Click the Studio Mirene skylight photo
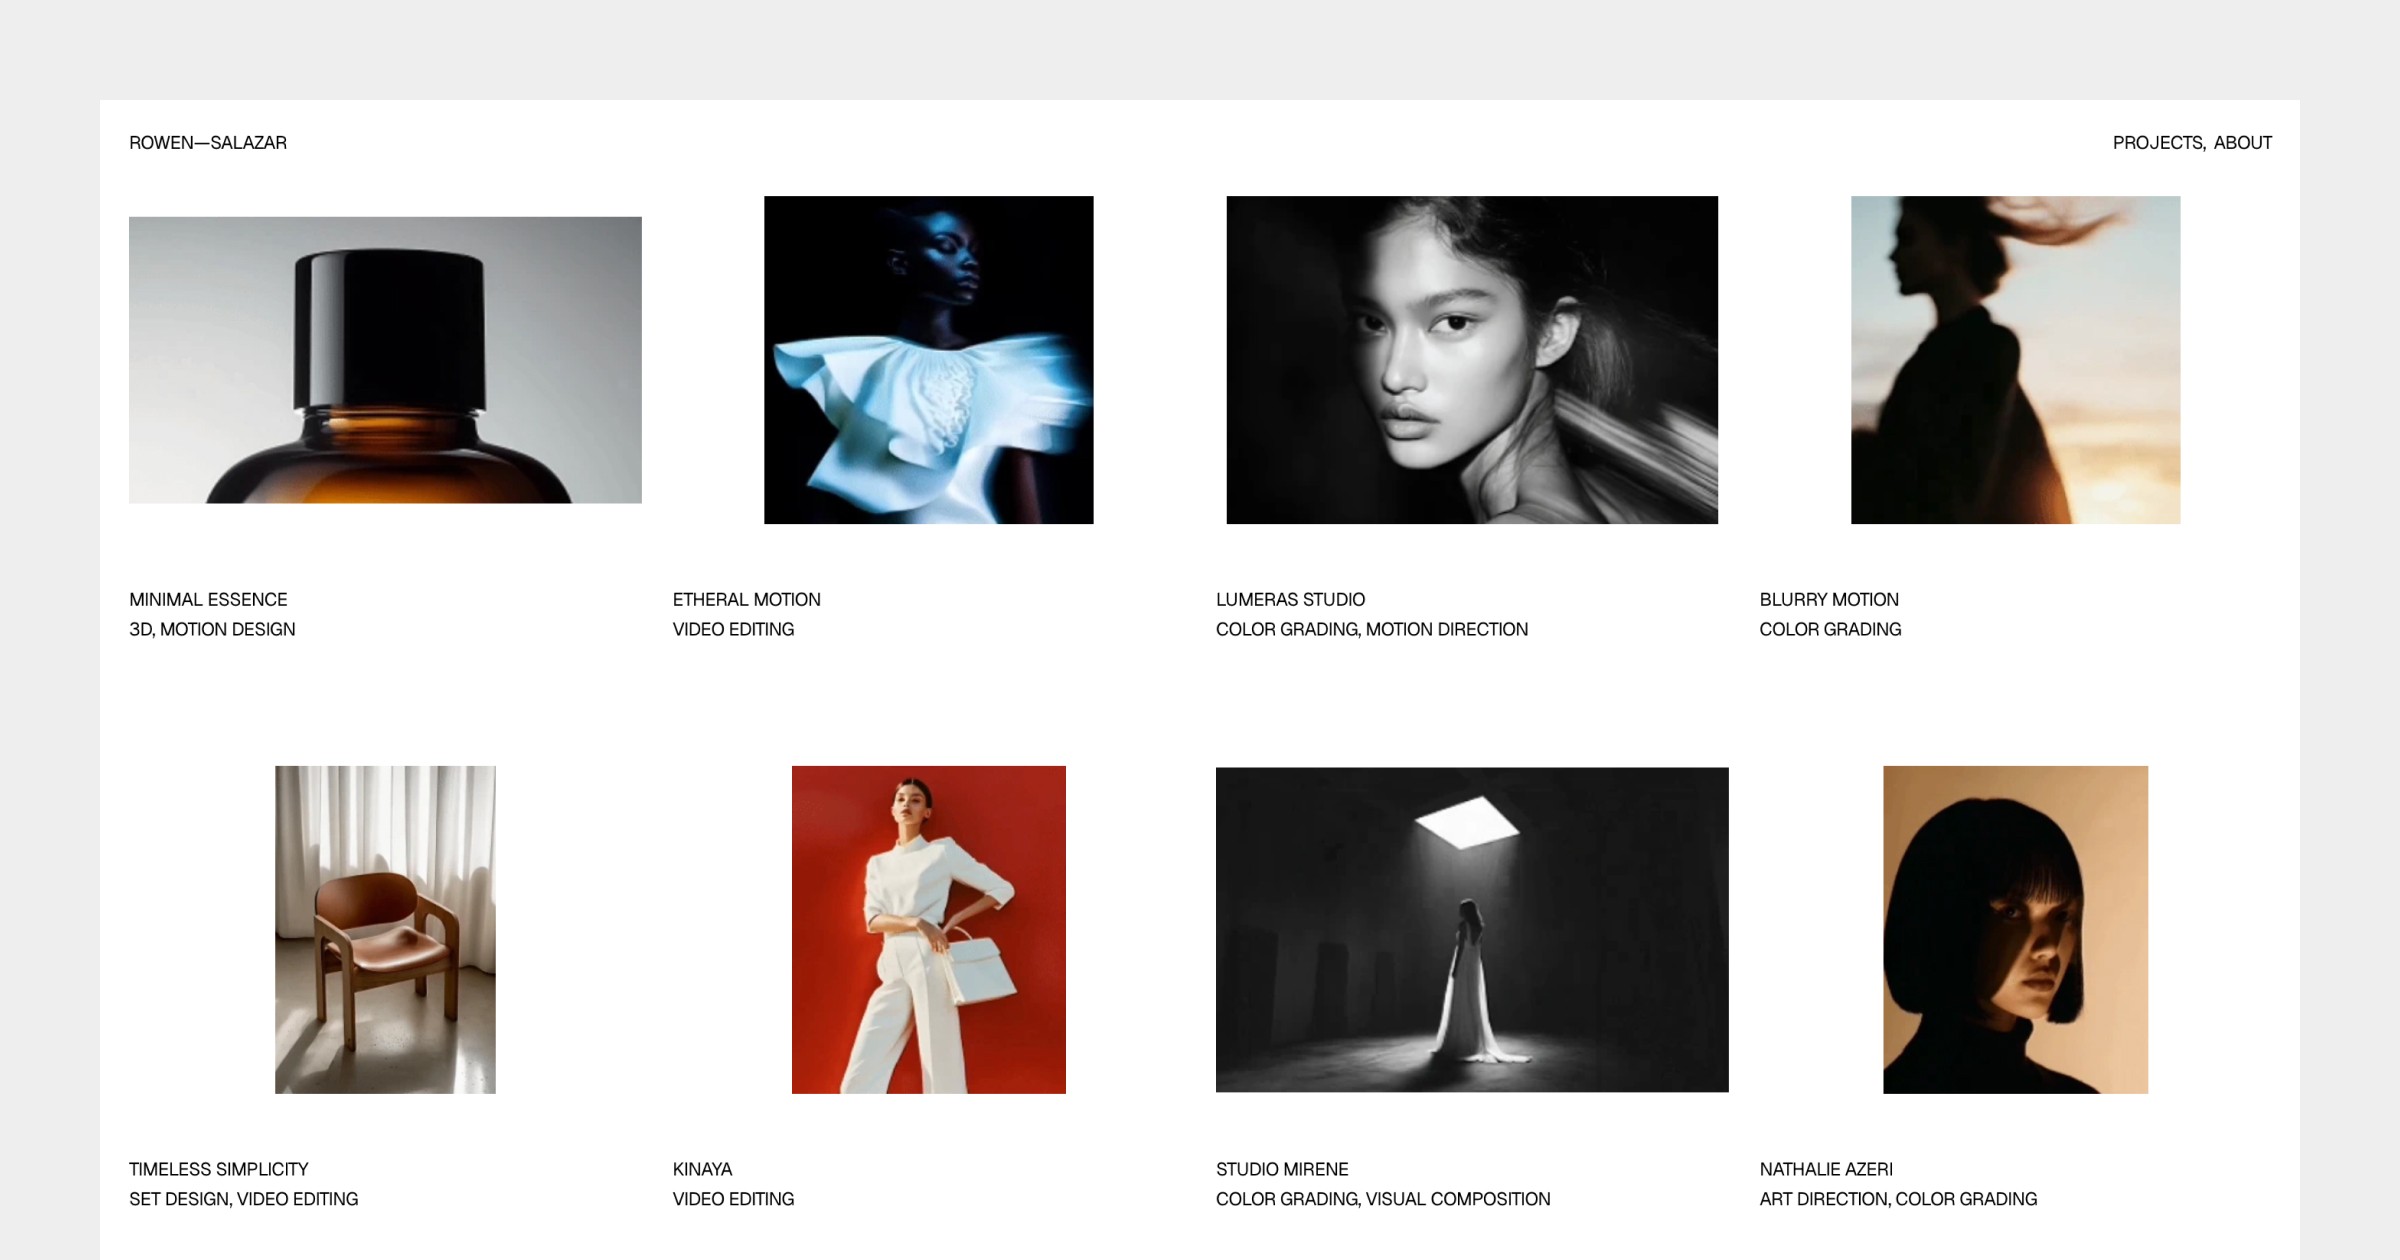The height and width of the screenshot is (1260, 2400). coord(1472,930)
